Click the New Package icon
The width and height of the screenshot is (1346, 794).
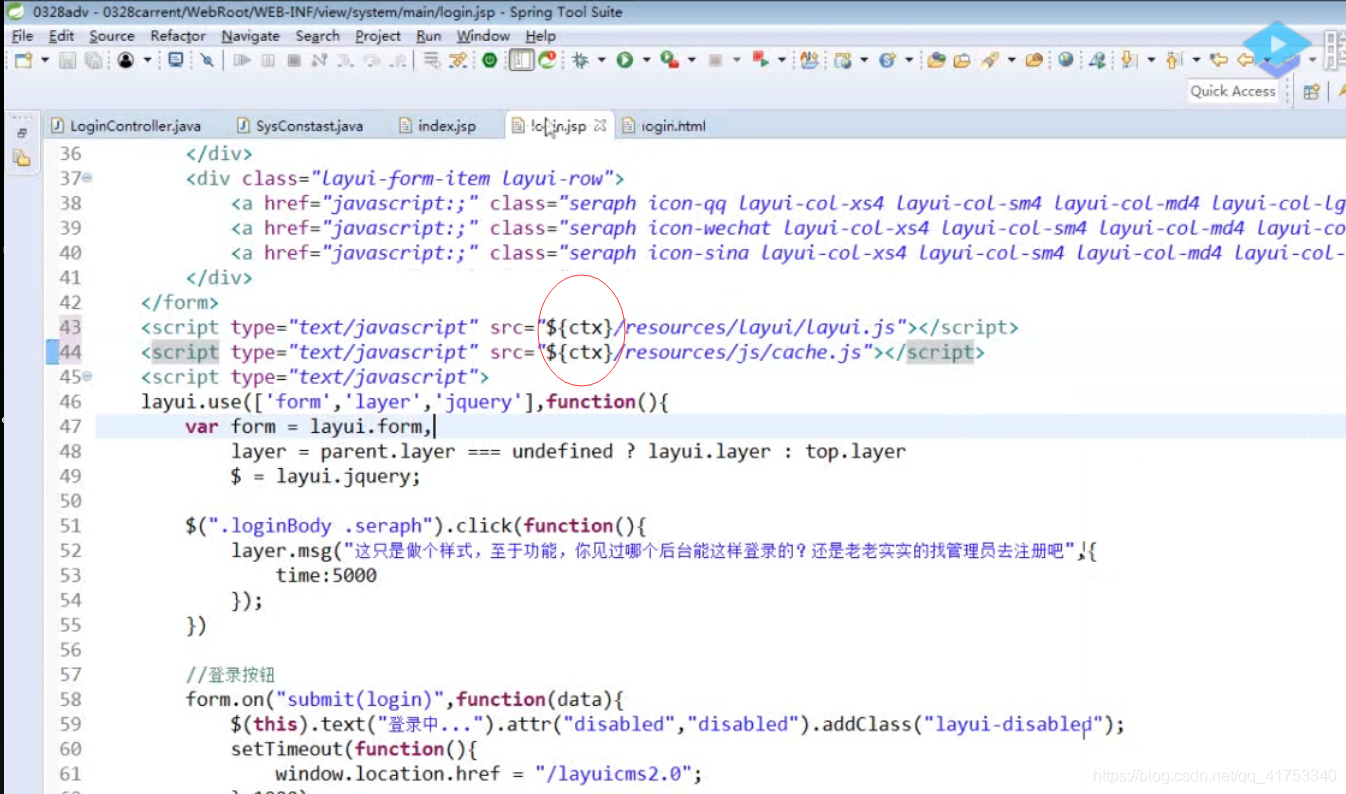(842, 60)
